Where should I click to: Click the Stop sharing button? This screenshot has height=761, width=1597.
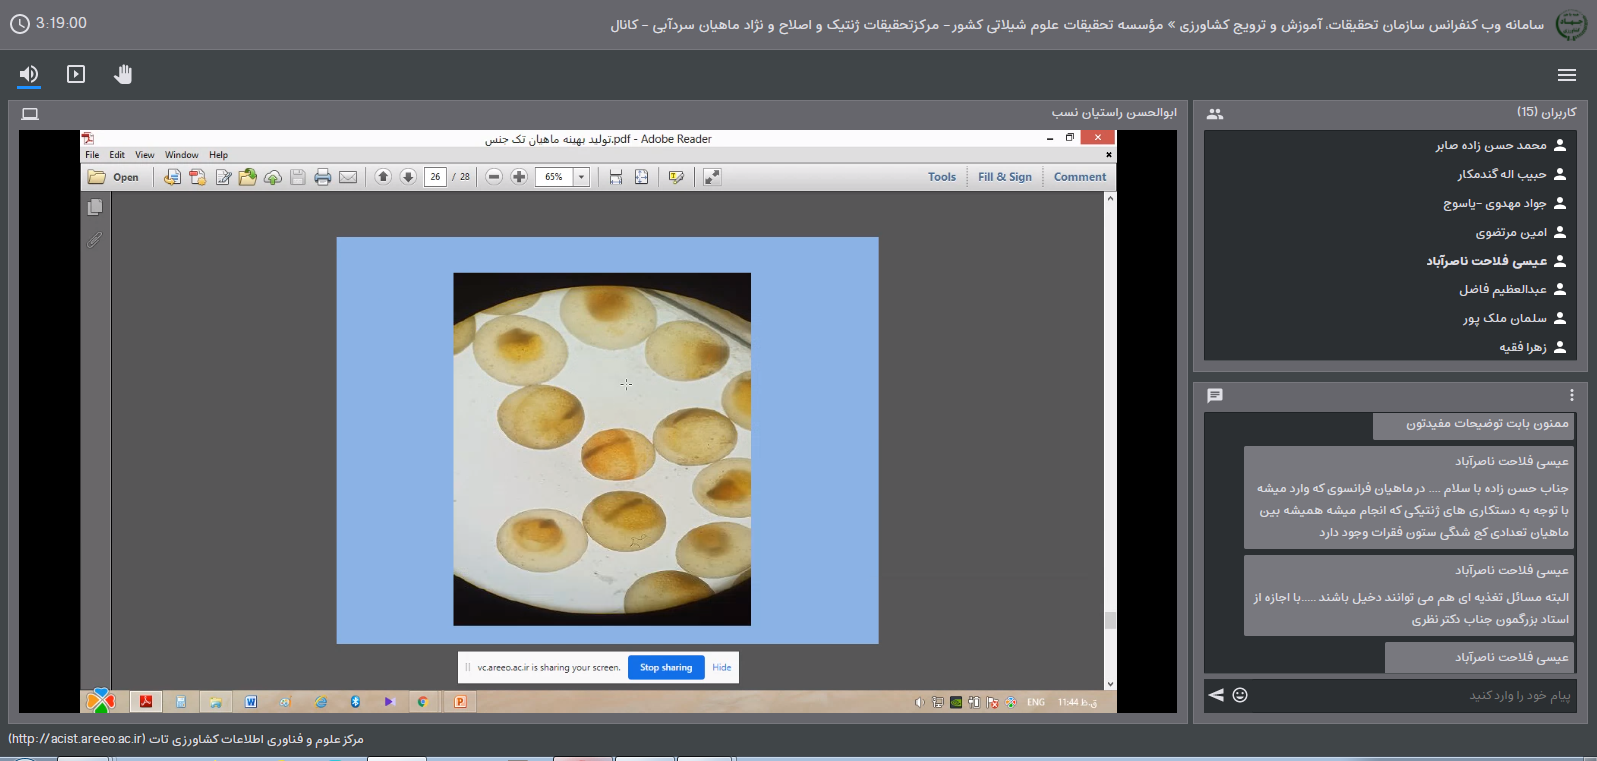point(666,668)
